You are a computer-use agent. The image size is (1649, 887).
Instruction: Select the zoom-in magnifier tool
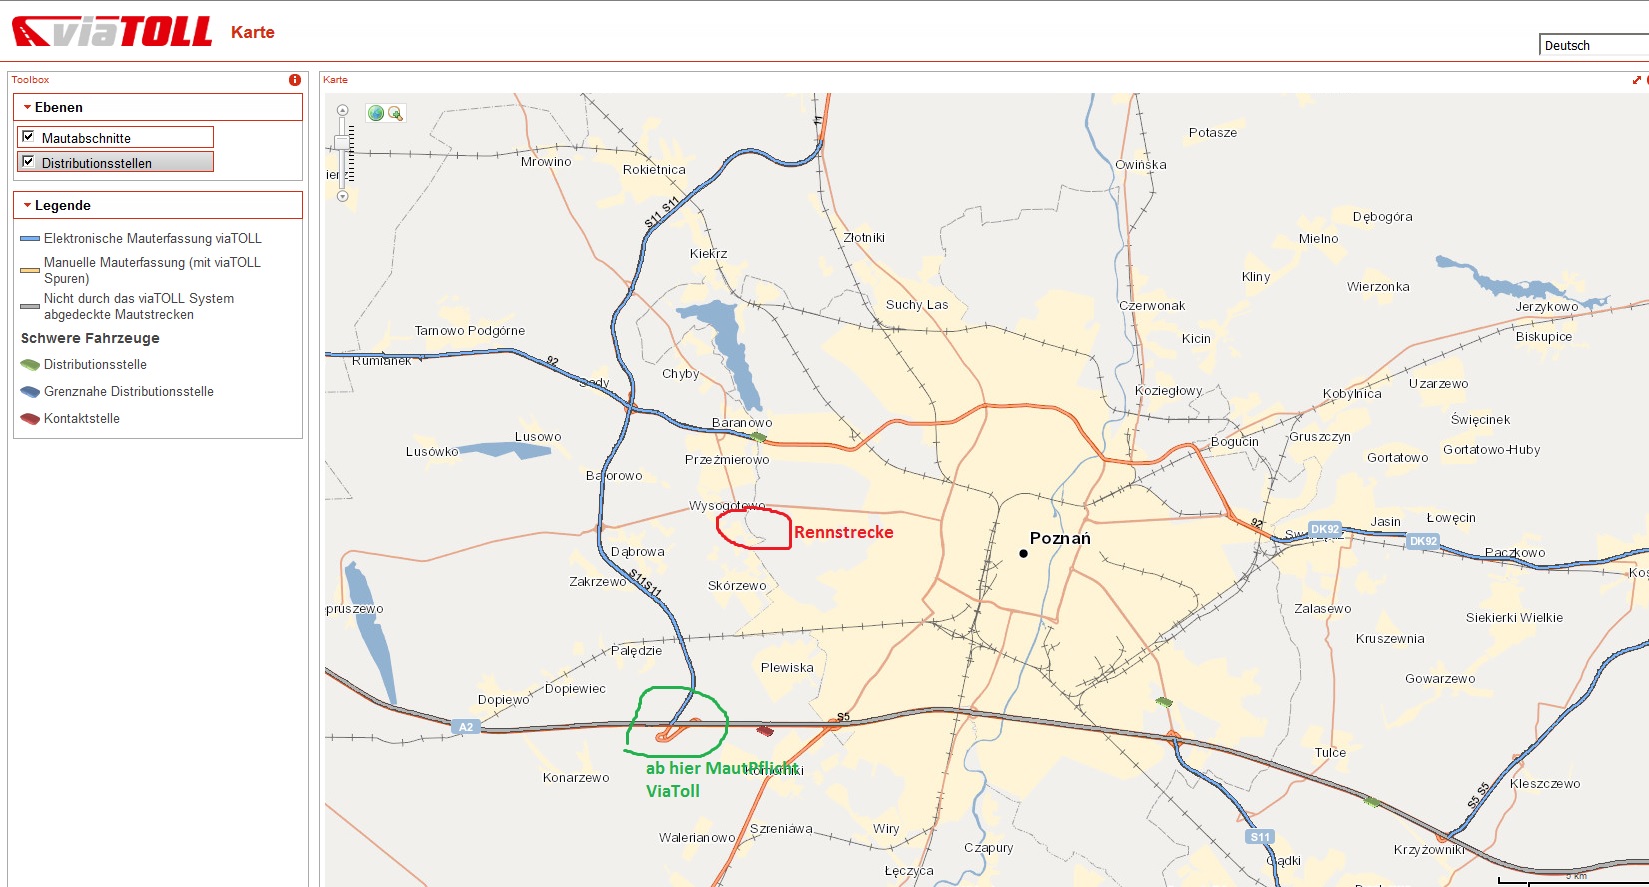[395, 114]
